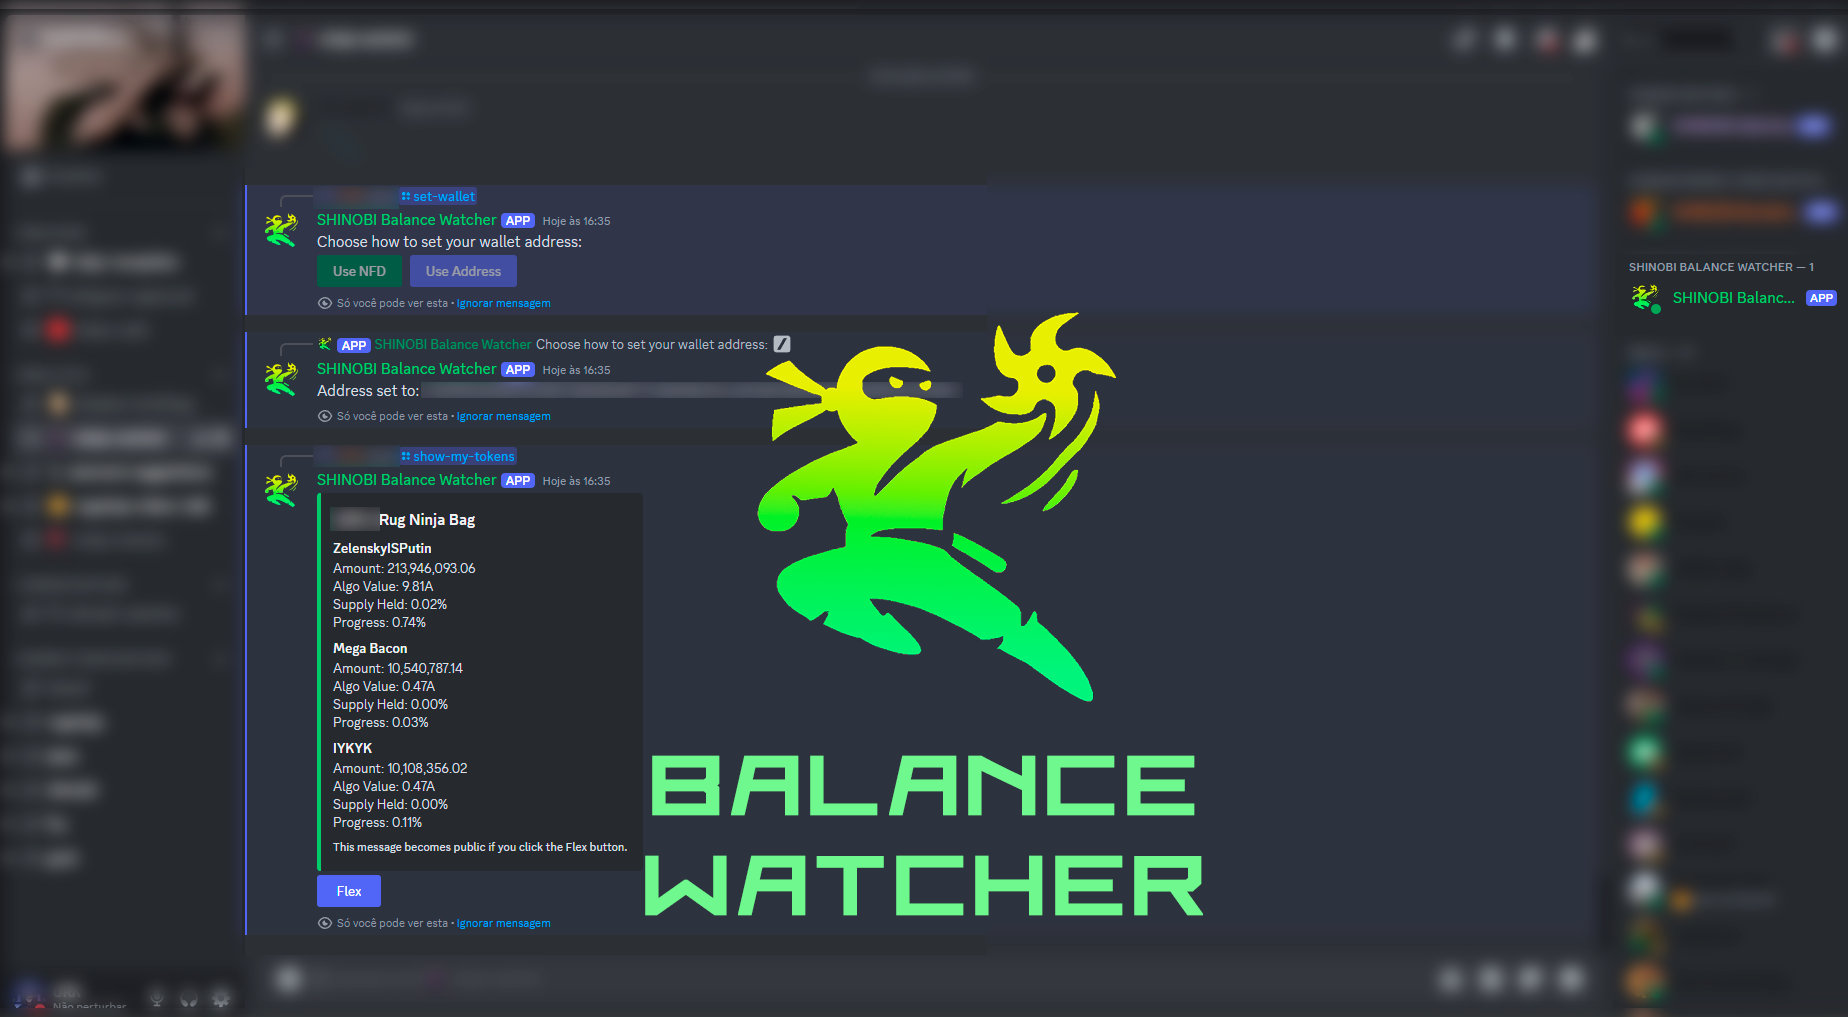Click 'Progress: 0.11%' line

(x=378, y=822)
